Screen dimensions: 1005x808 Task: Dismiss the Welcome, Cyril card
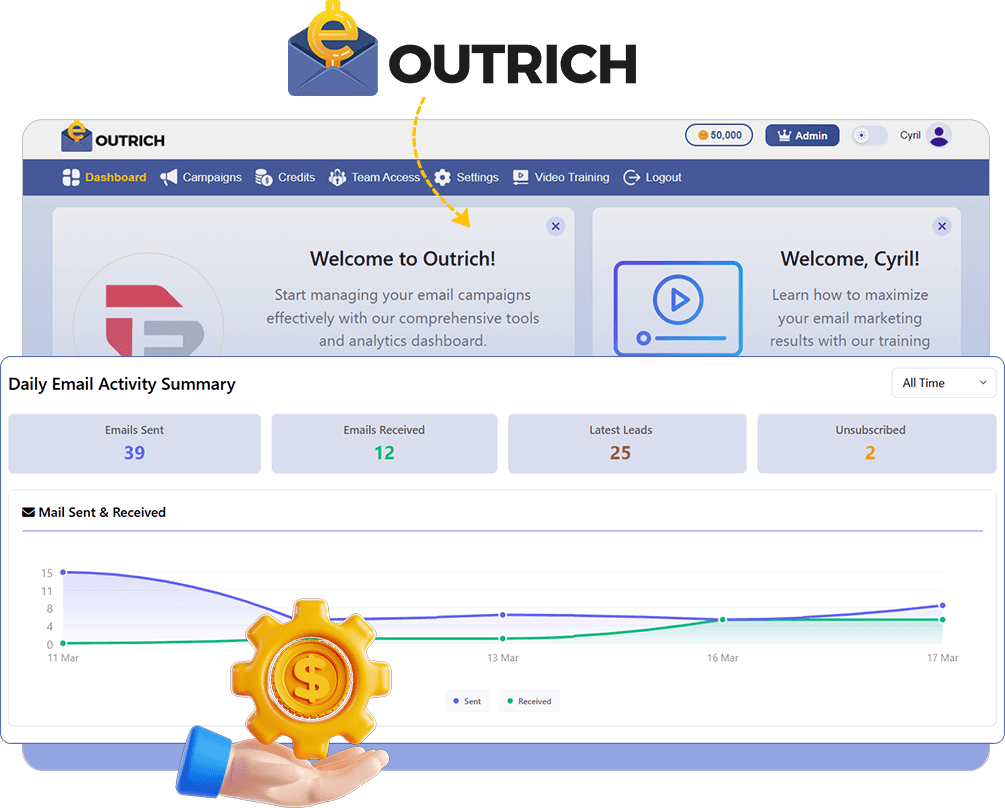[941, 226]
